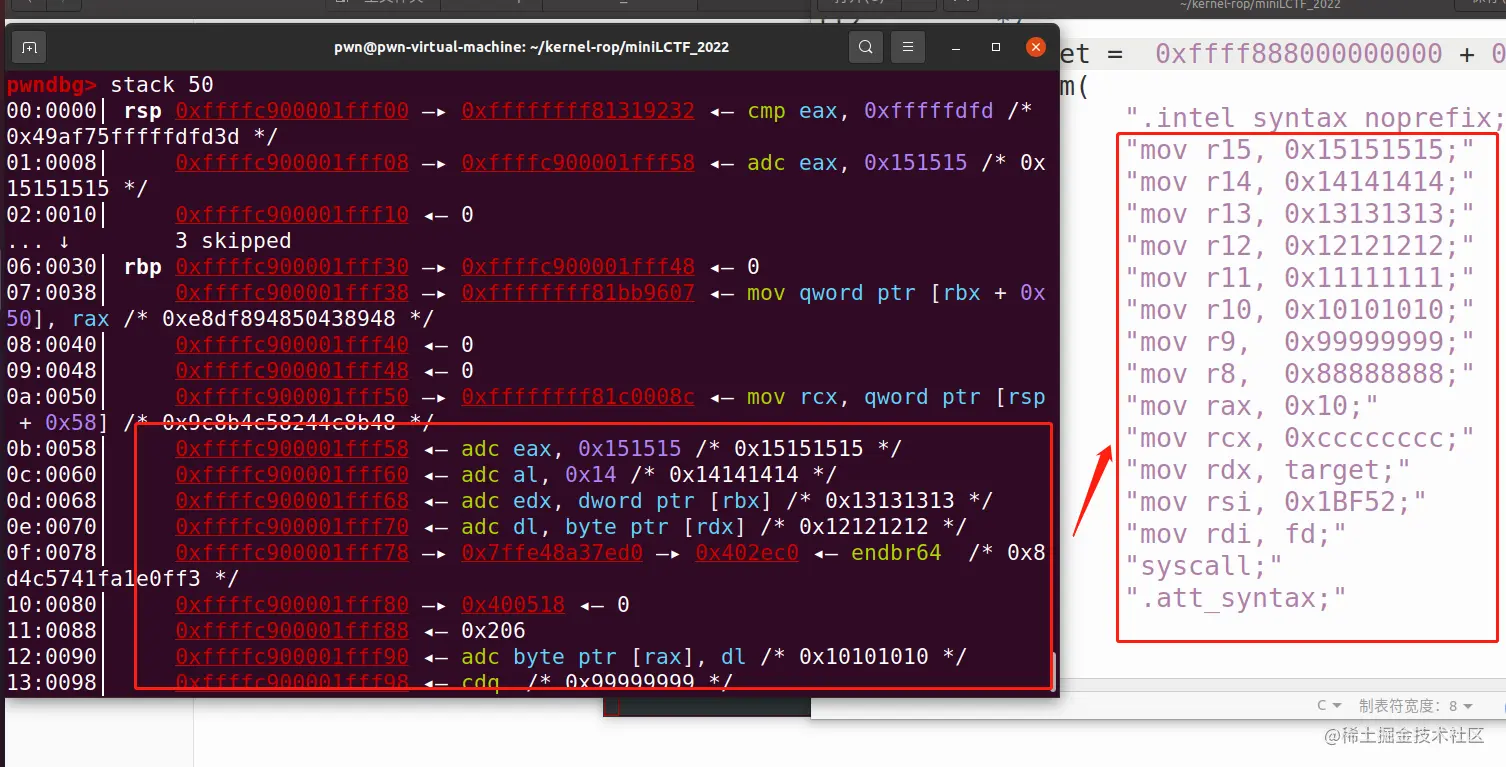Click the 'mov r9, 0x99999999' code line

(1300, 342)
